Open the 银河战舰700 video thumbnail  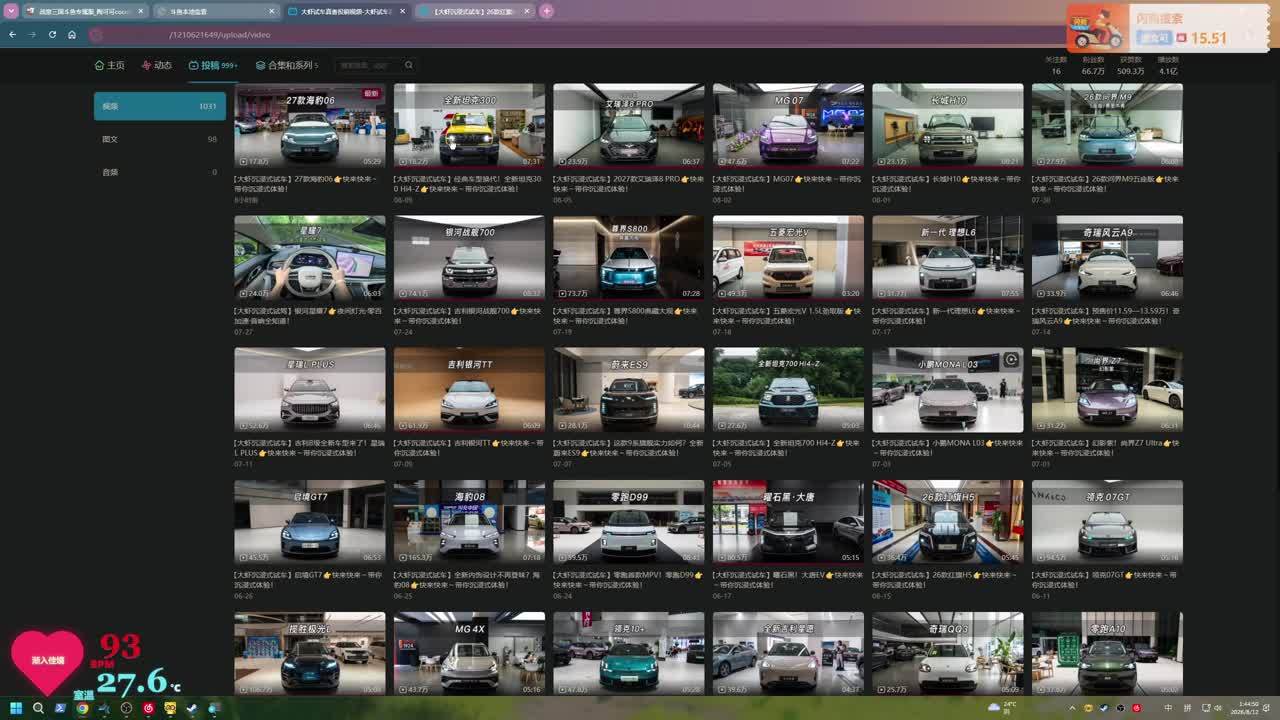pos(469,258)
